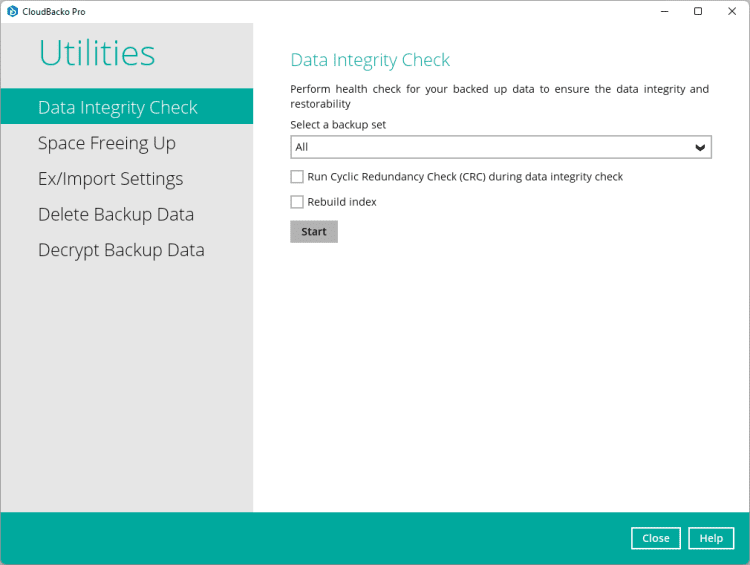Click the health check description text
The image size is (750, 565).
pos(499,96)
